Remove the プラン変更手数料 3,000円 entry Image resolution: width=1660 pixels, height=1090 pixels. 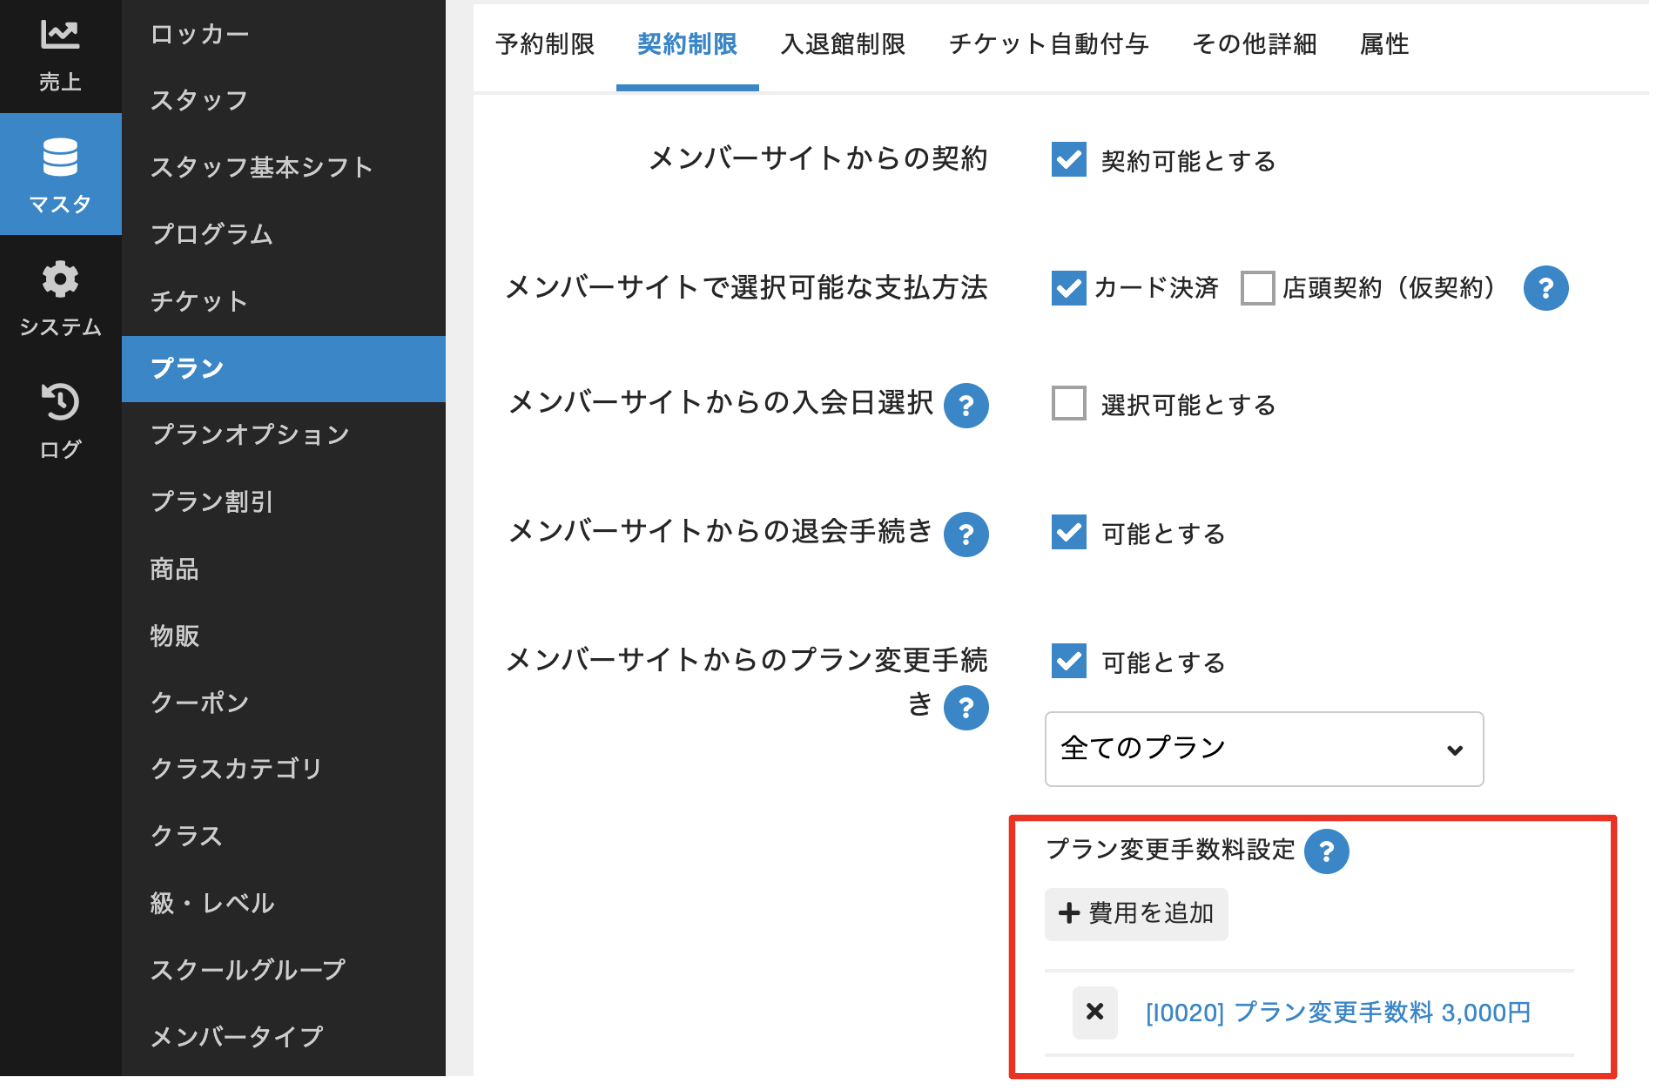(x=1095, y=1013)
